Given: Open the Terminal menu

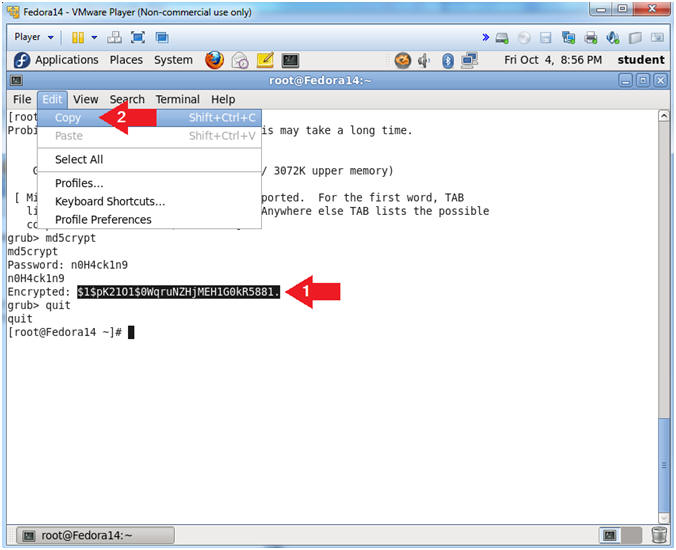Looking at the screenshot, I should pyautogui.click(x=178, y=100).
